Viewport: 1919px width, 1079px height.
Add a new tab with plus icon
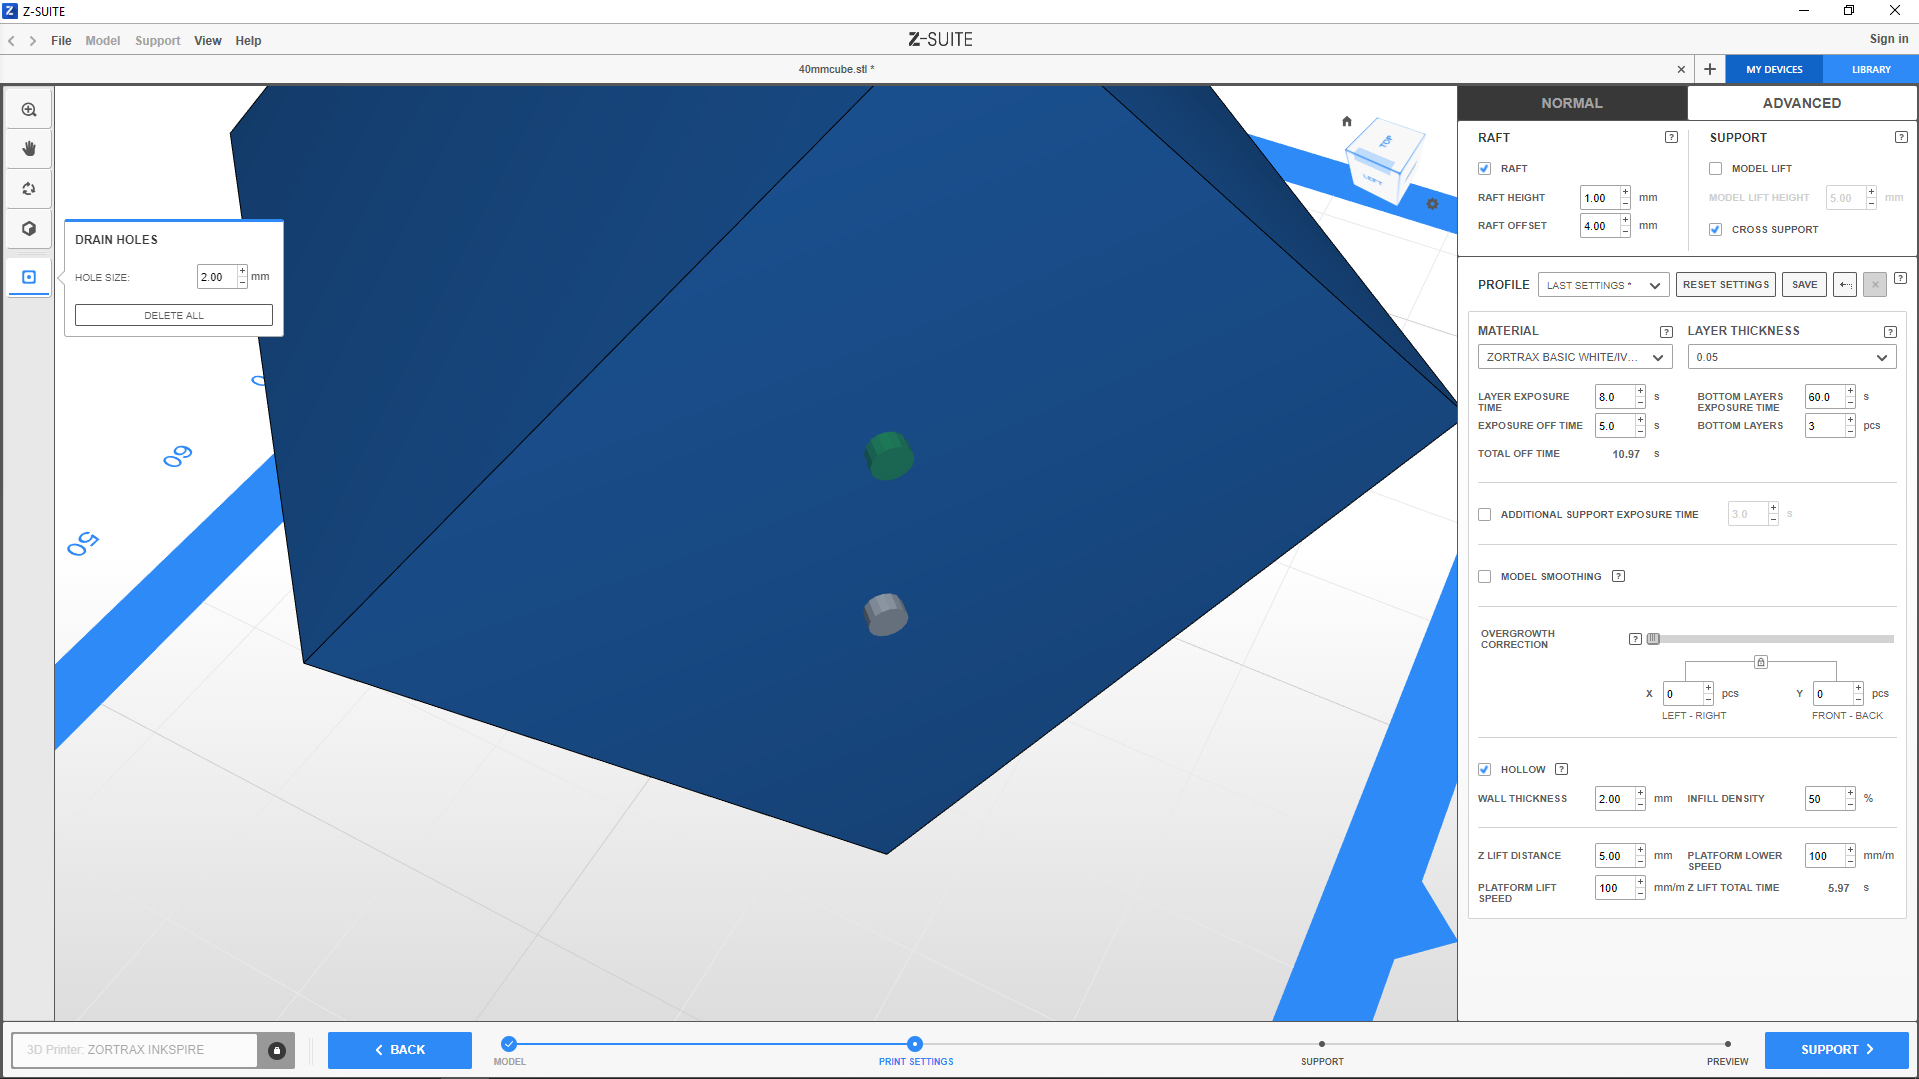[1710, 69]
